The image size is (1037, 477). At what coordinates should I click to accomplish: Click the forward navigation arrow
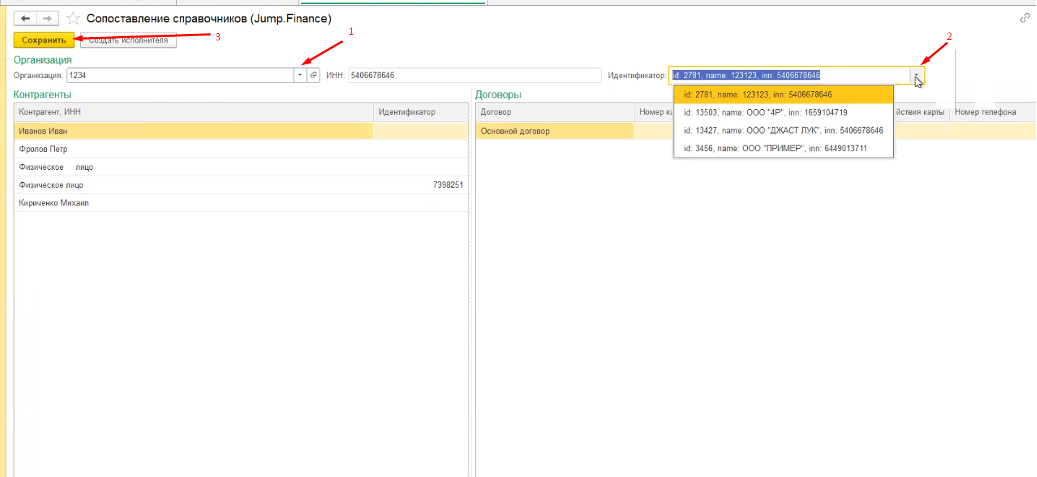coord(47,19)
